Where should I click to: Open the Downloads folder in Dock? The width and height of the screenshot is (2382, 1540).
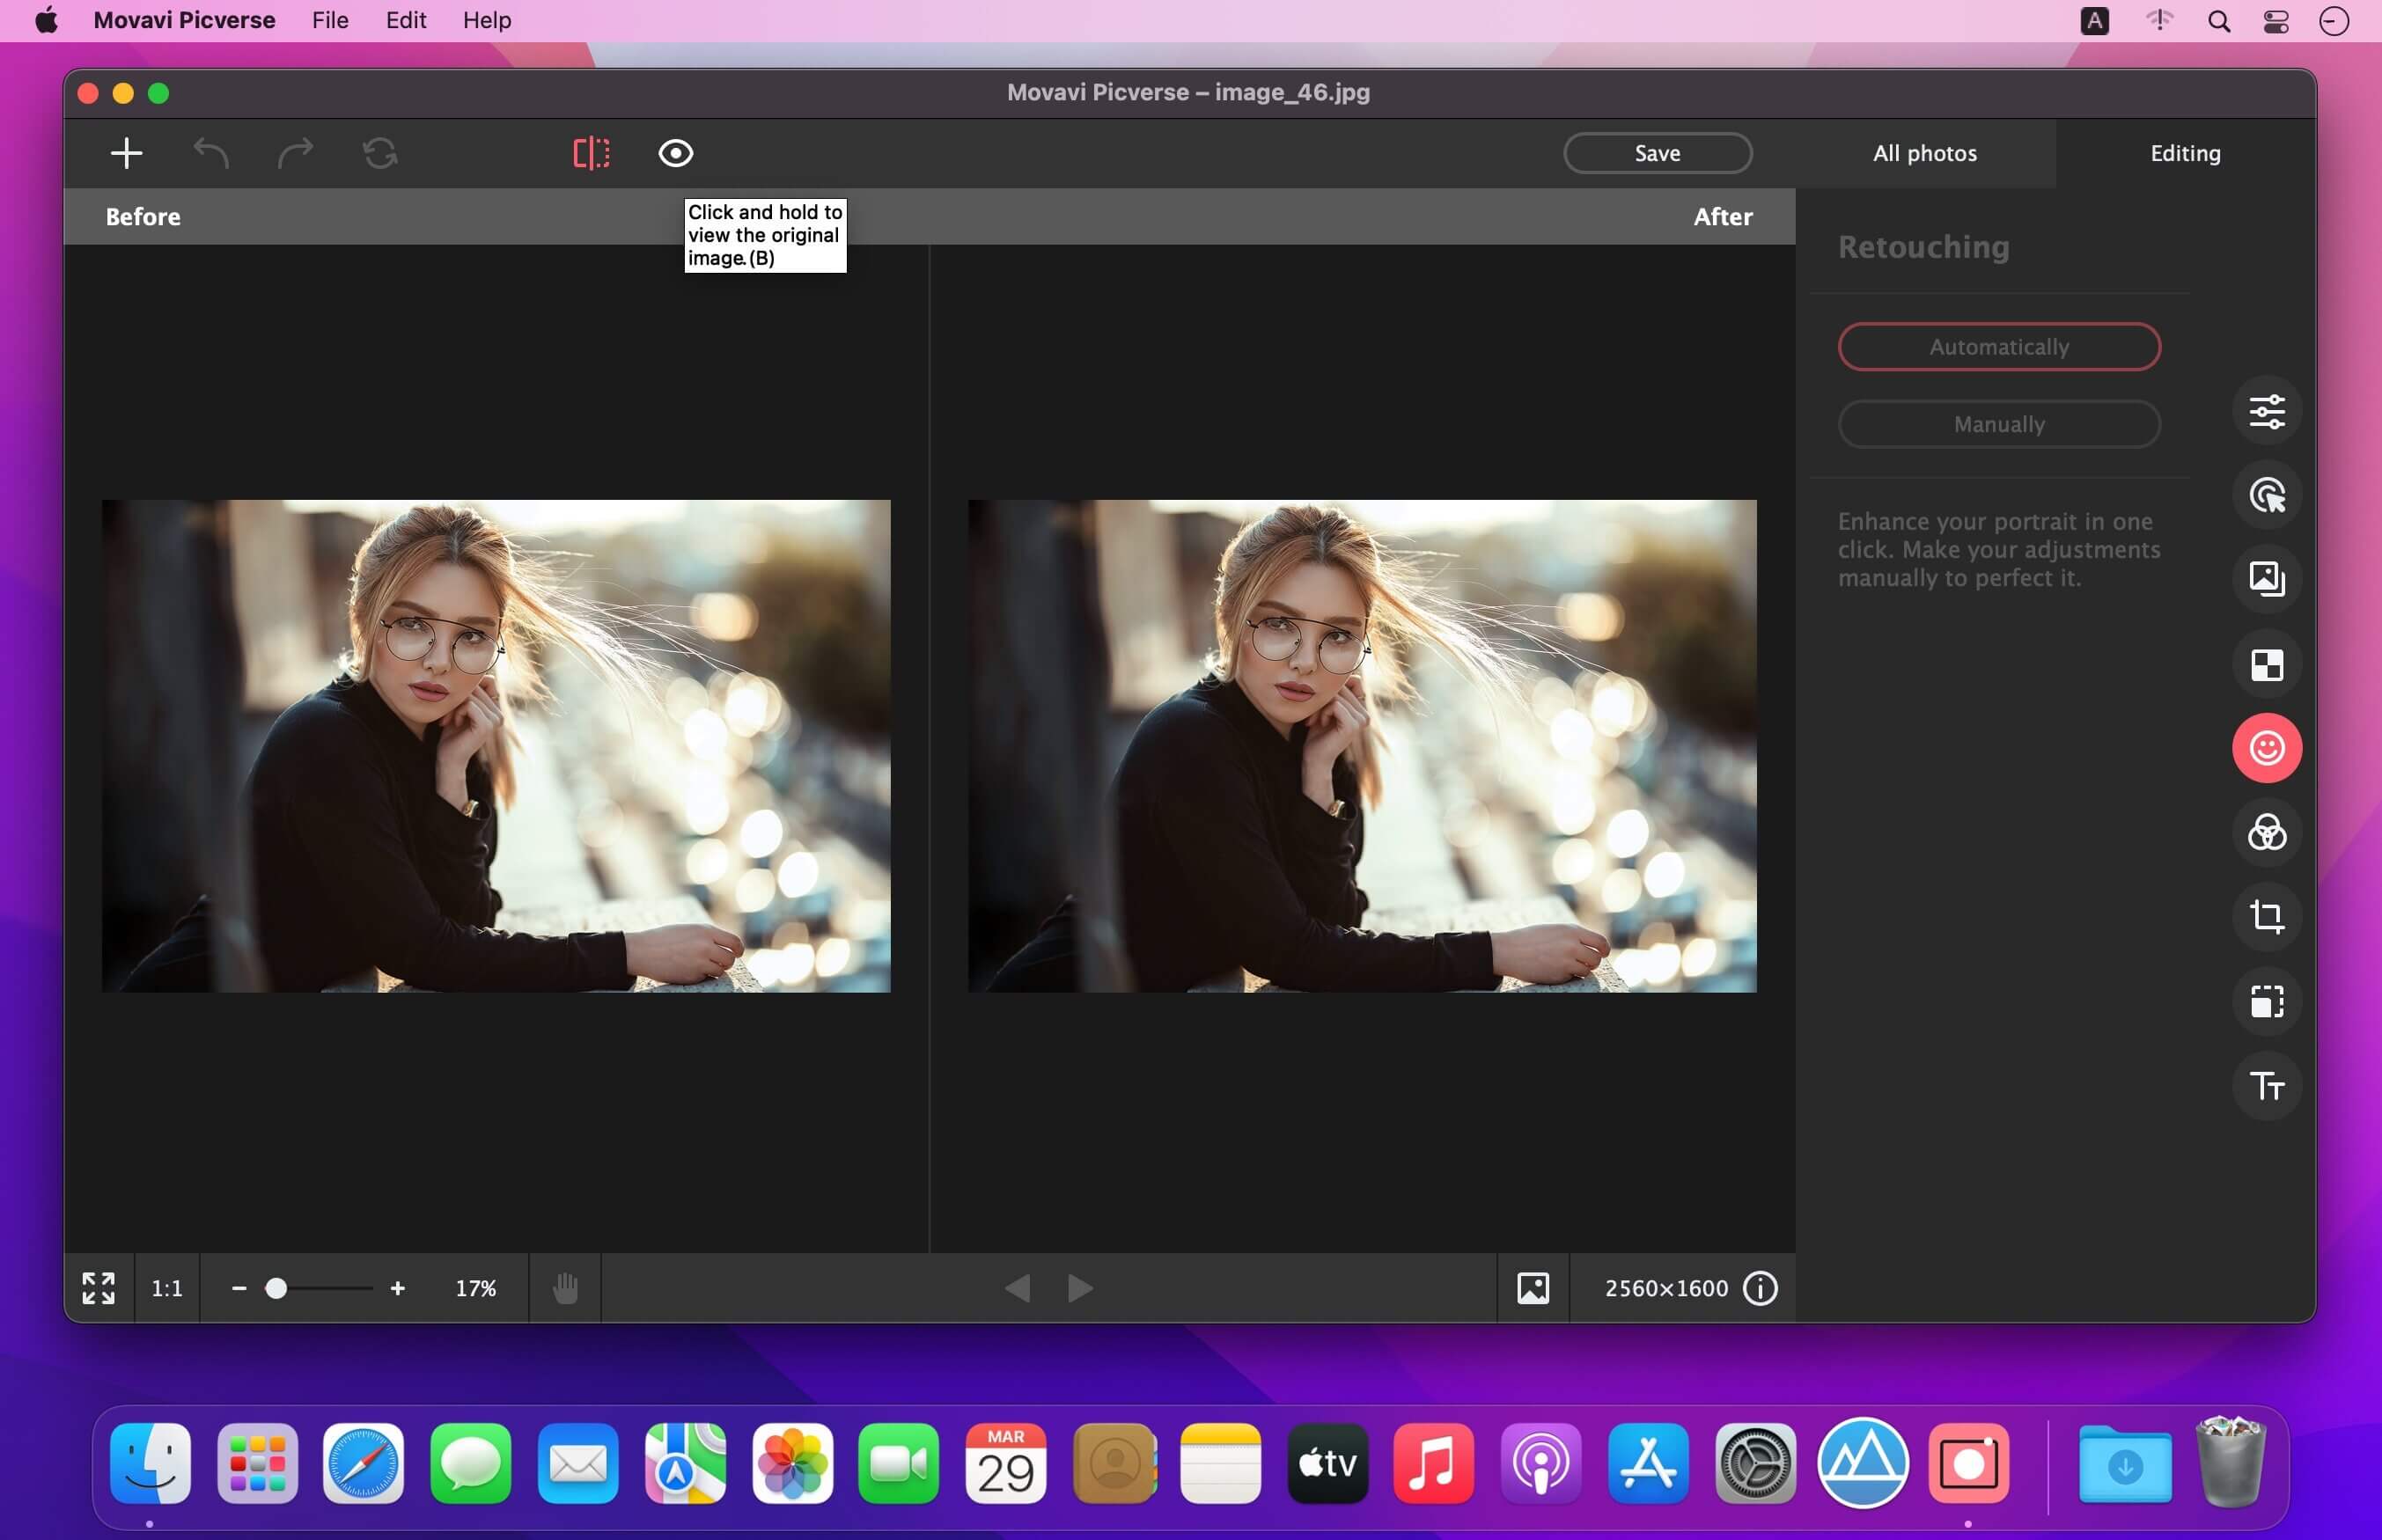(x=2125, y=1465)
